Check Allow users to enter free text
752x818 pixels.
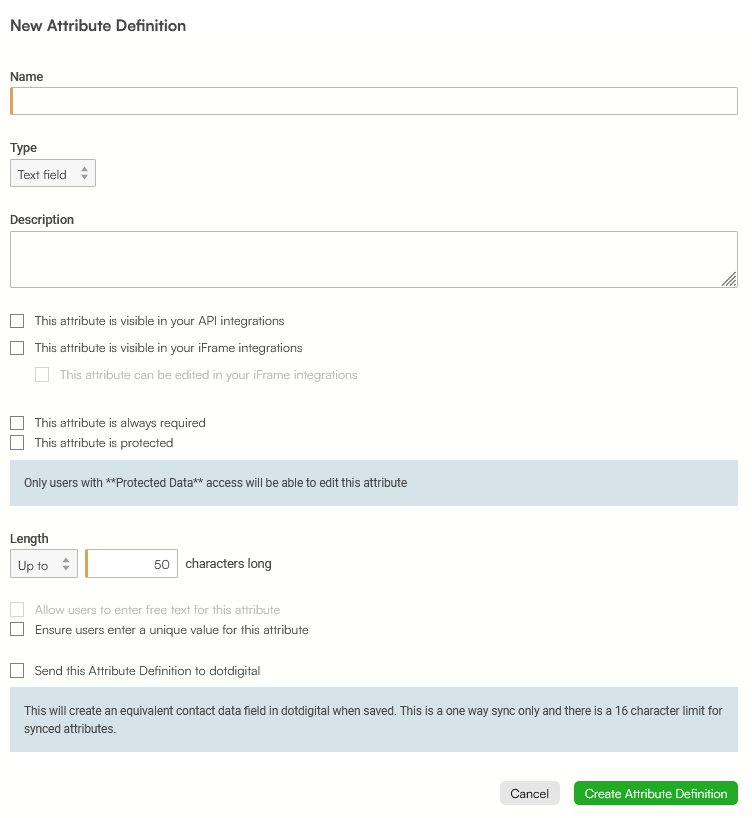click(x=17, y=609)
